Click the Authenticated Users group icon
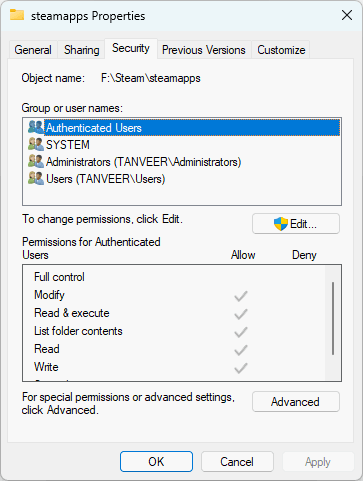The image size is (363, 481). (36, 127)
